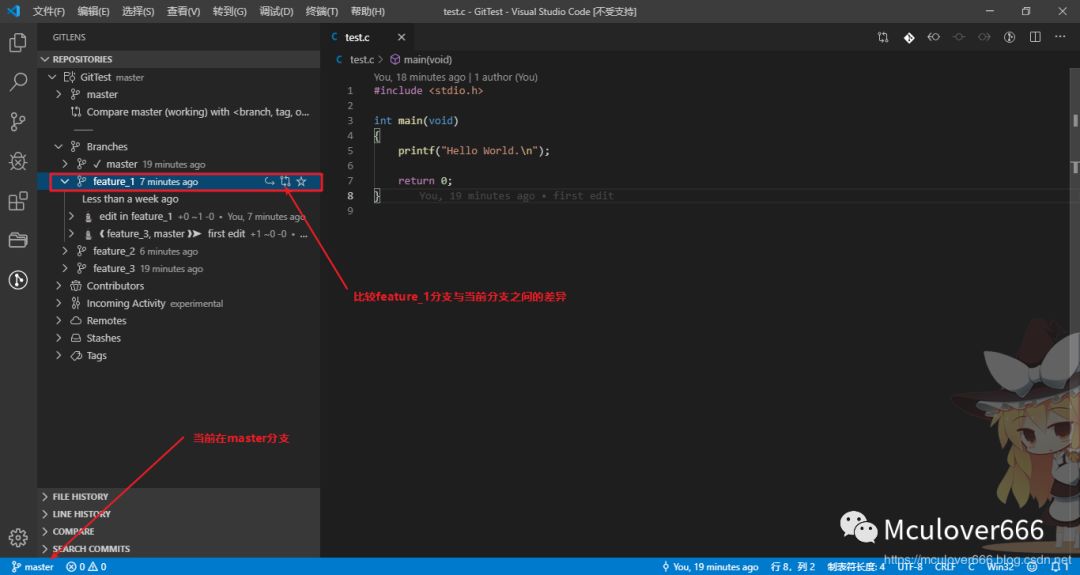Click the switch-to-branch icon on feature_1 row
Image resolution: width=1080 pixels, height=575 pixels.
(269, 182)
